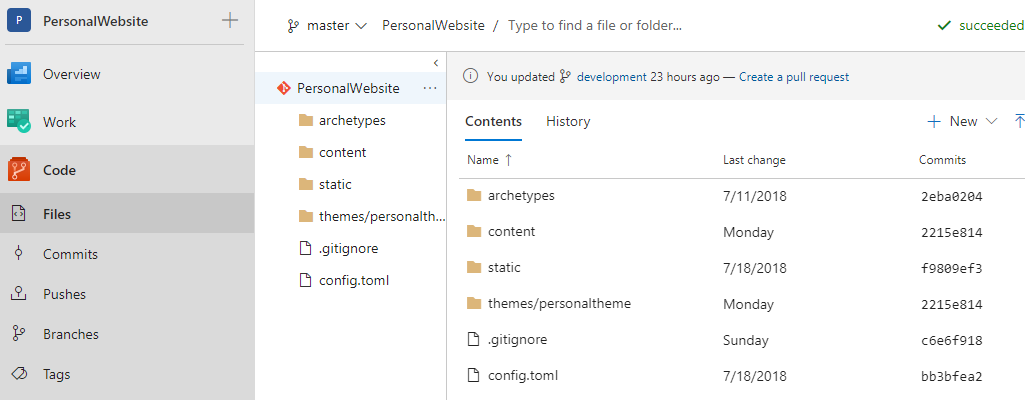Click the find file or folder field
The height and width of the screenshot is (400, 1025).
point(595,25)
